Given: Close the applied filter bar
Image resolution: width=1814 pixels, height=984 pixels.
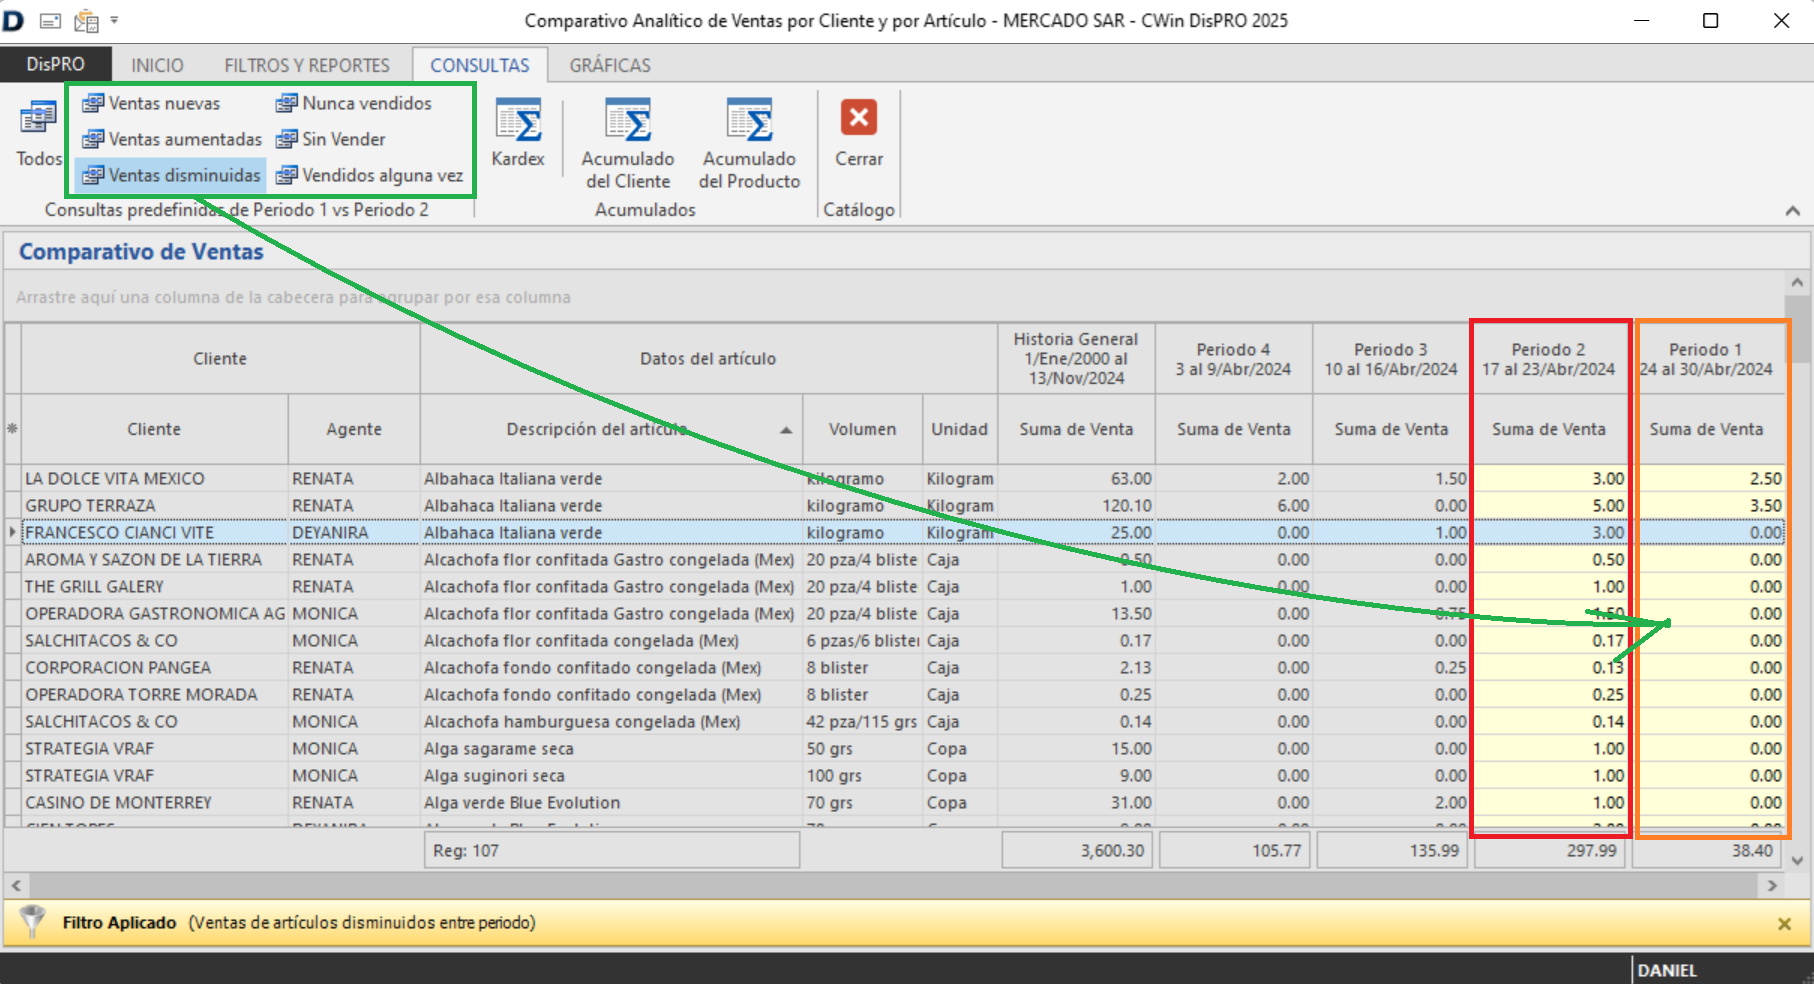Looking at the screenshot, I should click(1784, 924).
